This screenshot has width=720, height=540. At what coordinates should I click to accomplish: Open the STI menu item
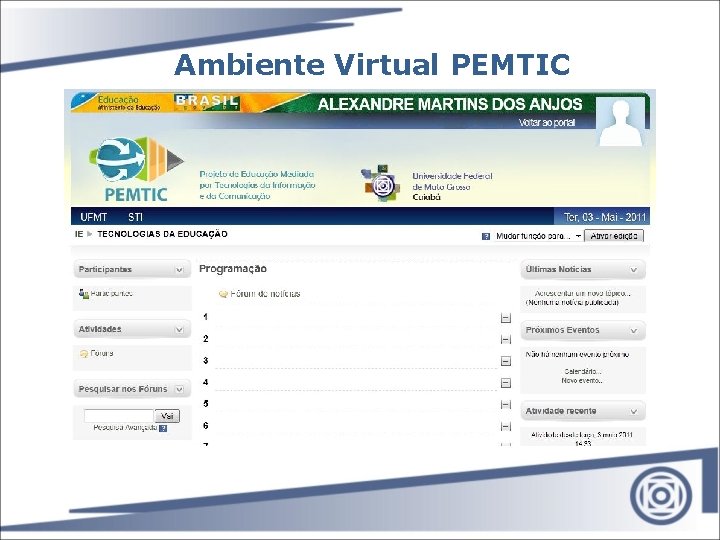(x=135, y=217)
